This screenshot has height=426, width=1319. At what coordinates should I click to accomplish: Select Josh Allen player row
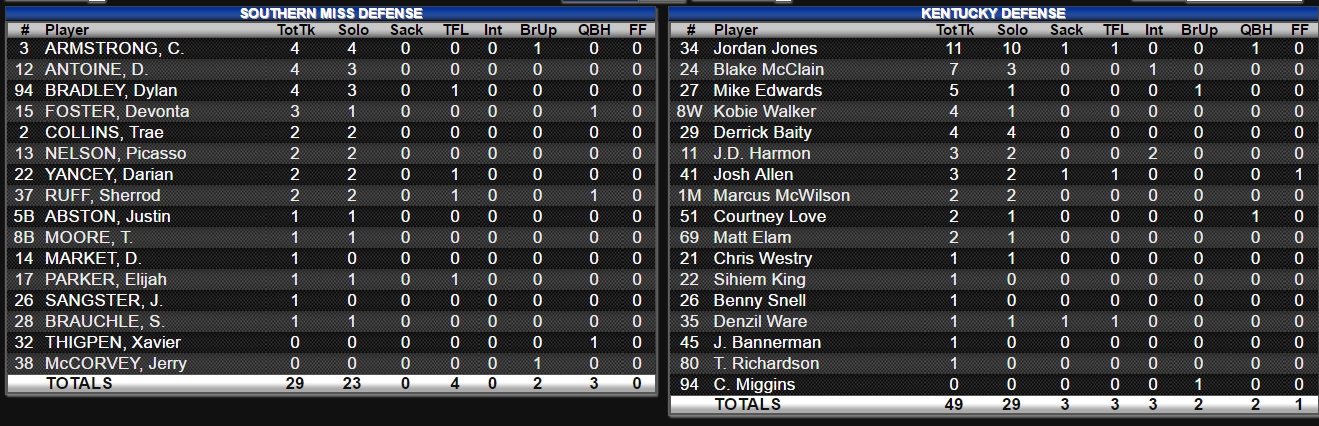(x=993, y=174)
